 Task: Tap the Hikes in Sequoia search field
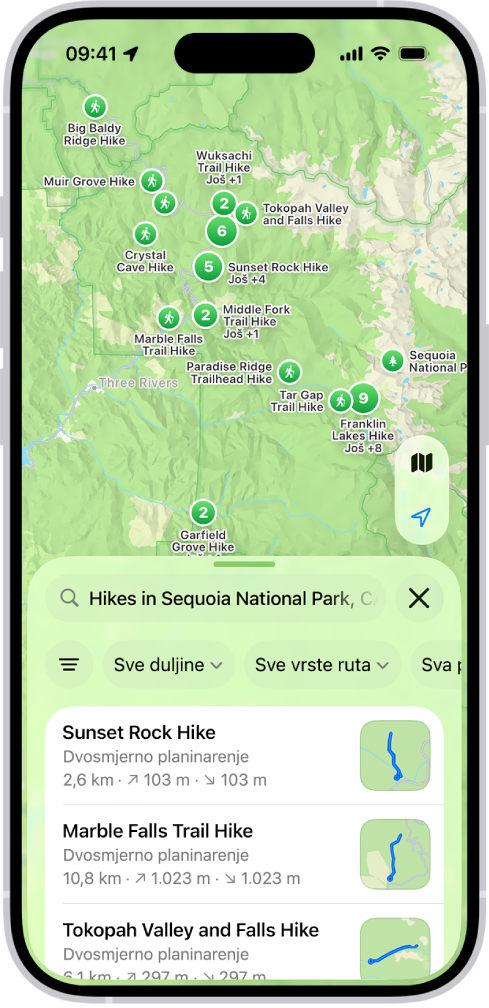(216, 598)
